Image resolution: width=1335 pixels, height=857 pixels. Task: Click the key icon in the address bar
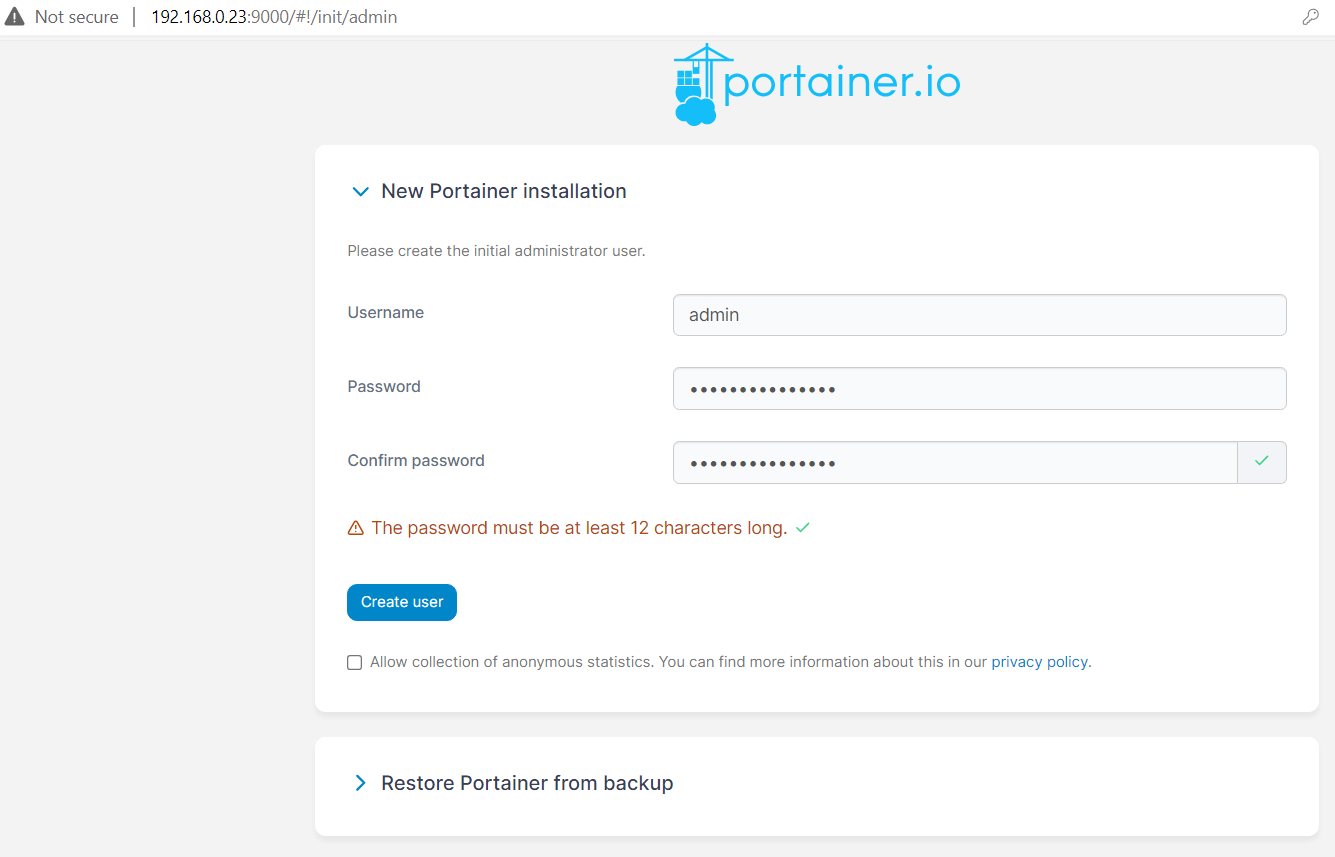[x=1310, y=16]
